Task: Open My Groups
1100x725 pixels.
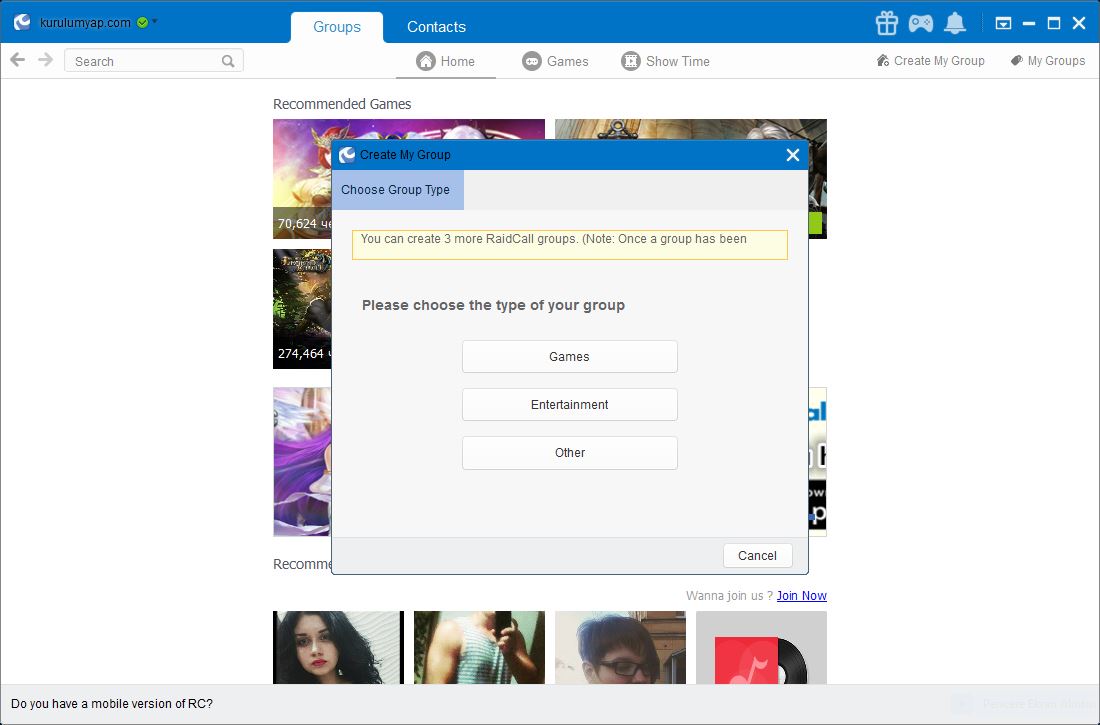Action: click(x=1048, y=61)
